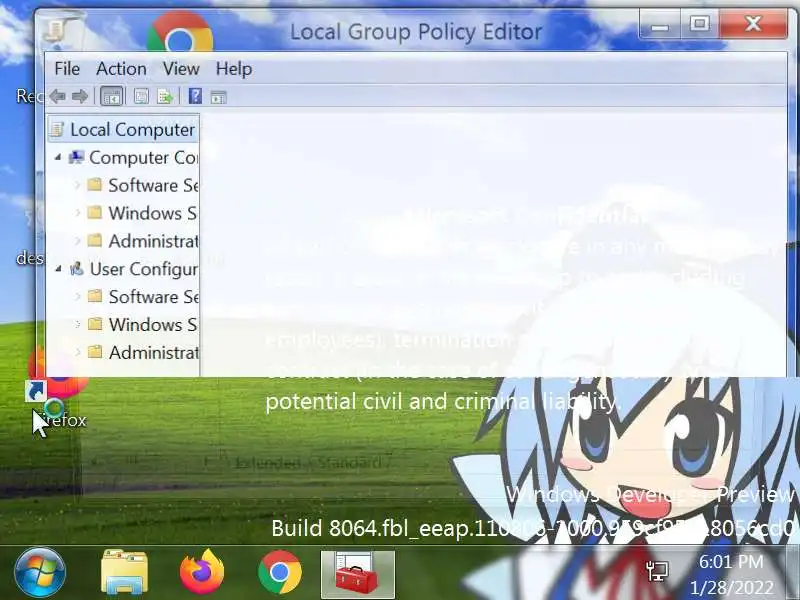800x600 pixels.
Task: Select the Chrome desktop icon behind window
Action: 180,32
